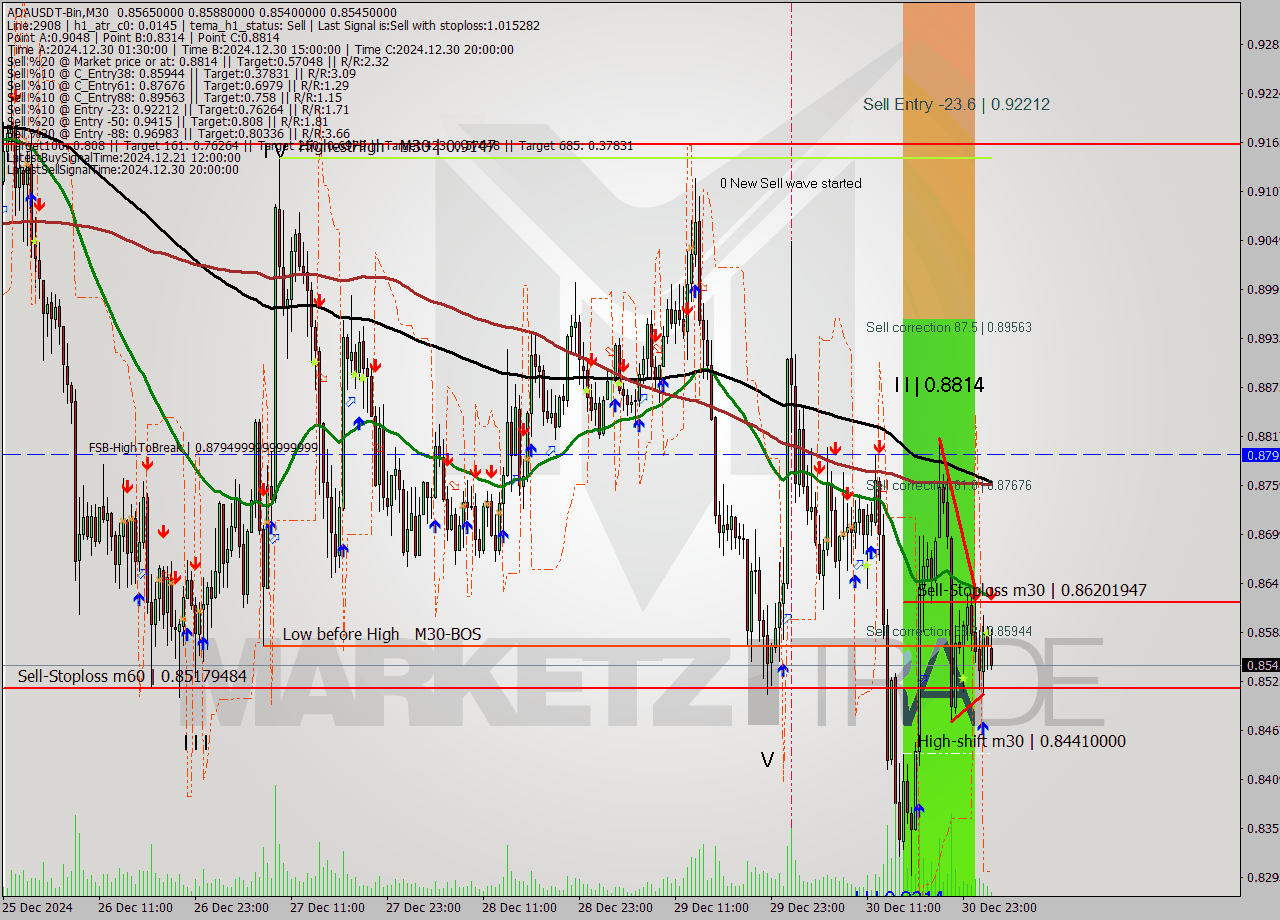Select the 'Sell correction 87.5 | 0.89563' label
This screenshot has height=920, width=1280.
pyautogui.click(x=949, y=327)
